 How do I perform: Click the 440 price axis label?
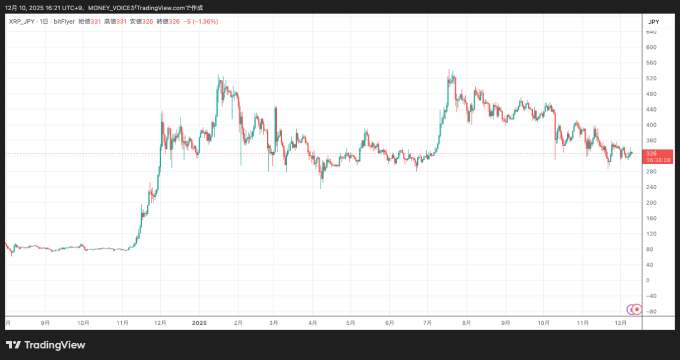point(651,109)
